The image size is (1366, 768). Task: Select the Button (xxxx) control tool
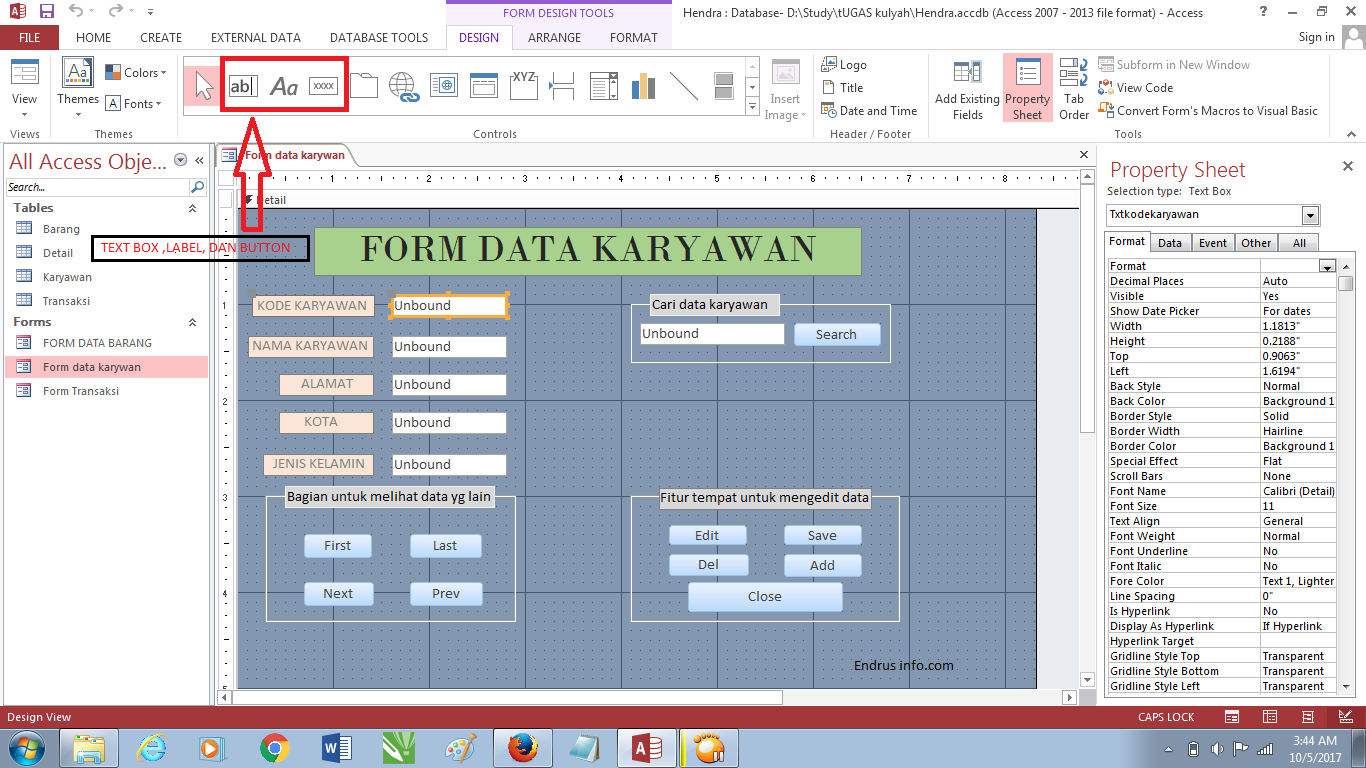pos(324,86)
